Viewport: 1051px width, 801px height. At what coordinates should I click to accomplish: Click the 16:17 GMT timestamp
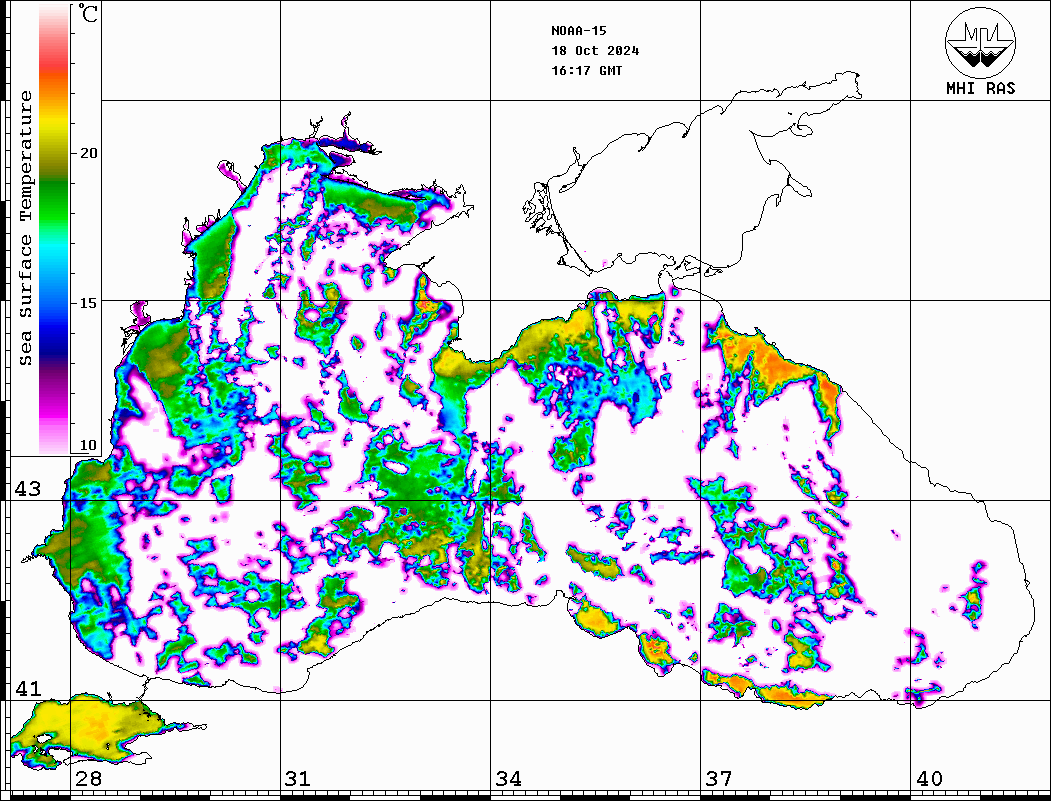pyautogui.click(x=586, y=71)
